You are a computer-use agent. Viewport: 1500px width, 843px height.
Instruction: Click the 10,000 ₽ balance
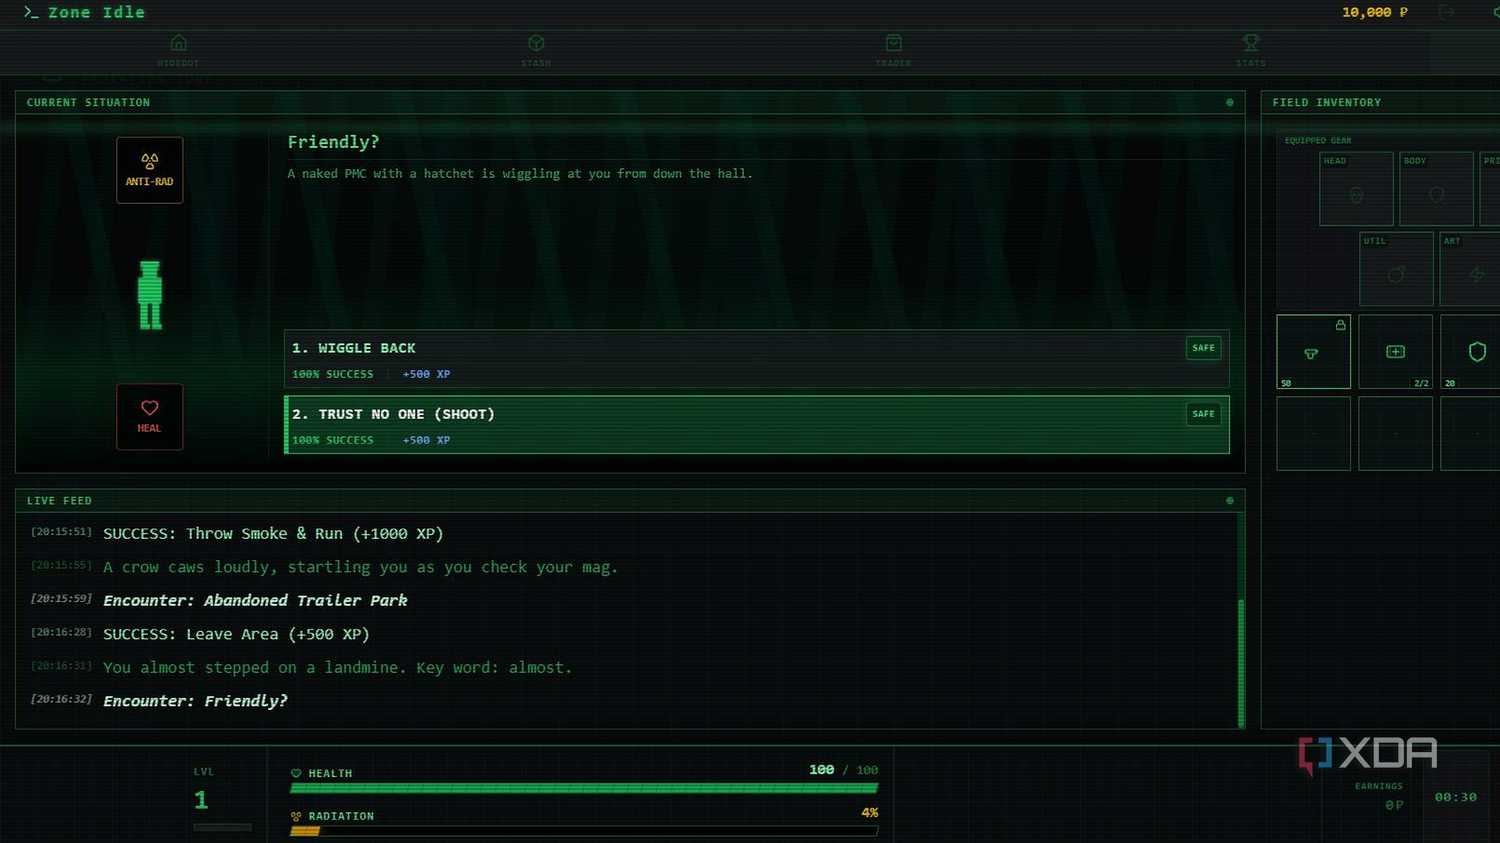[1375, 12]
